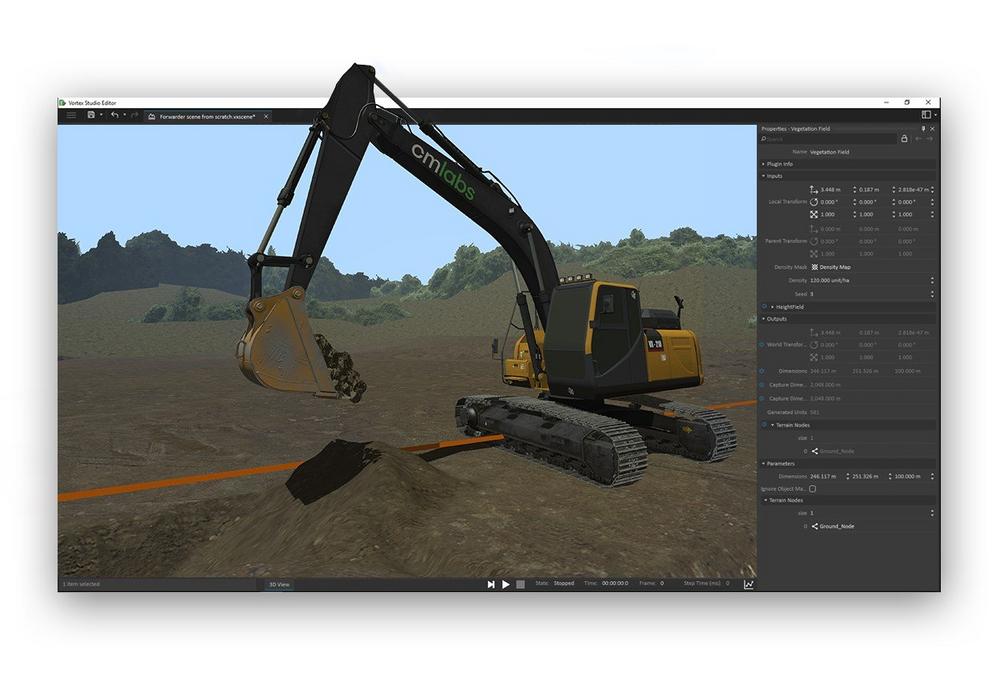Select the Density Map link

(835, 267)
